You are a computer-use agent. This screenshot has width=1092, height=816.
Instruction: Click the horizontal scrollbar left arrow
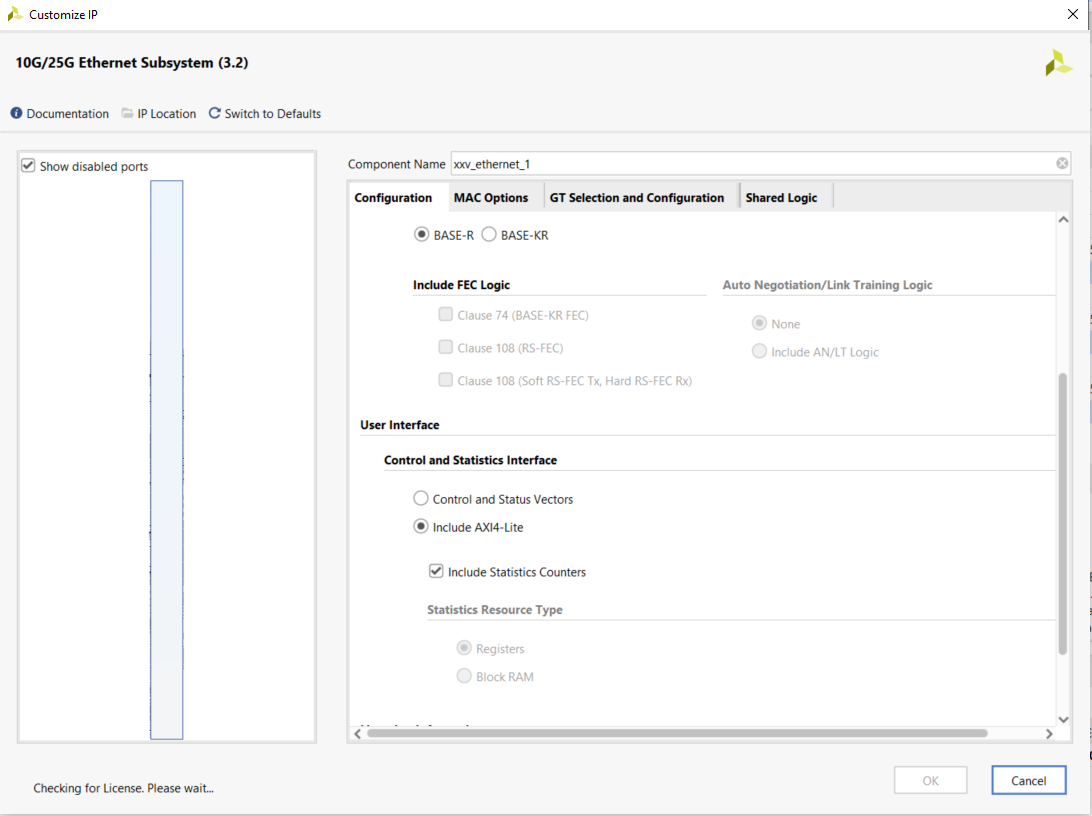pyautogui.click(x=357, y=733)
